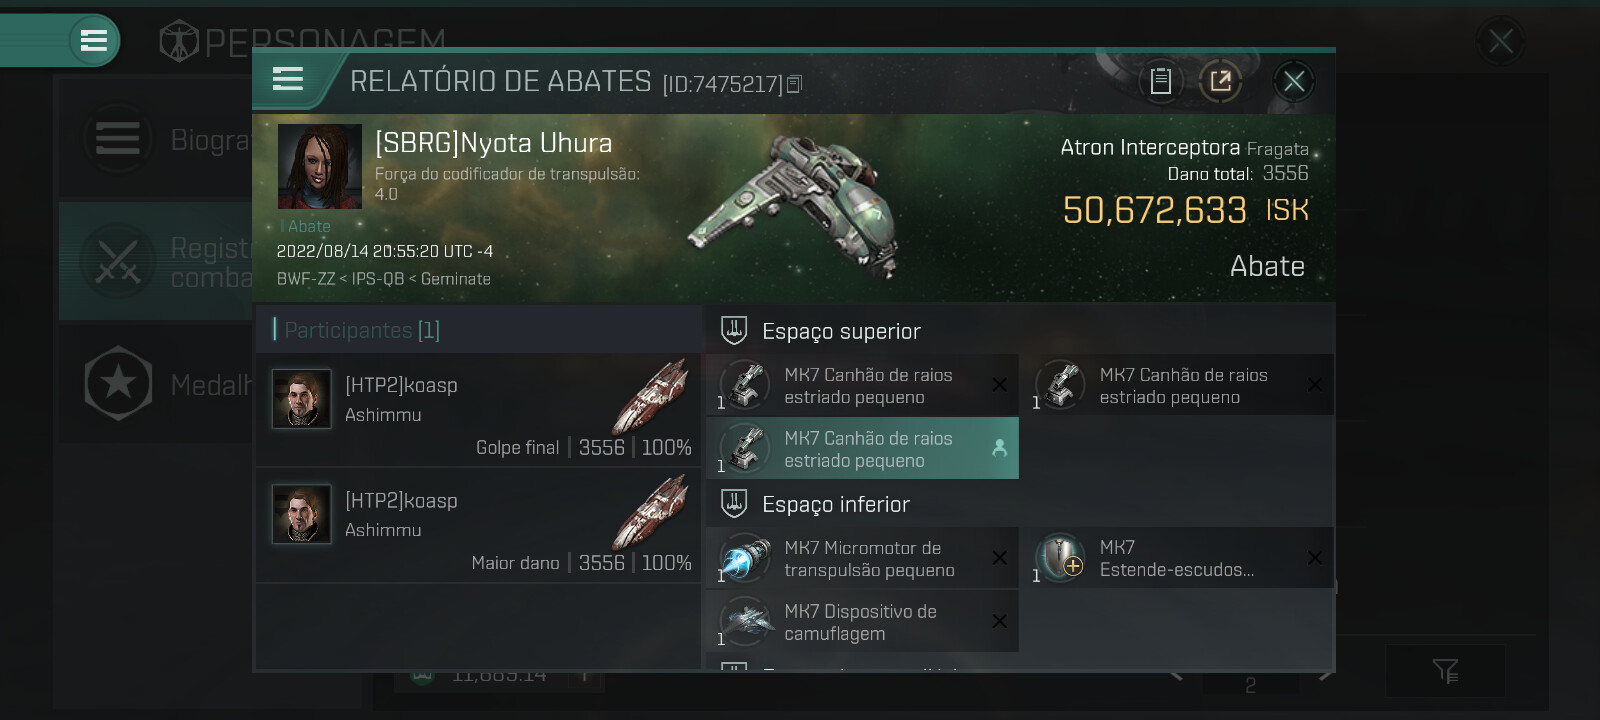Open the main green menu button

(94, 41)
